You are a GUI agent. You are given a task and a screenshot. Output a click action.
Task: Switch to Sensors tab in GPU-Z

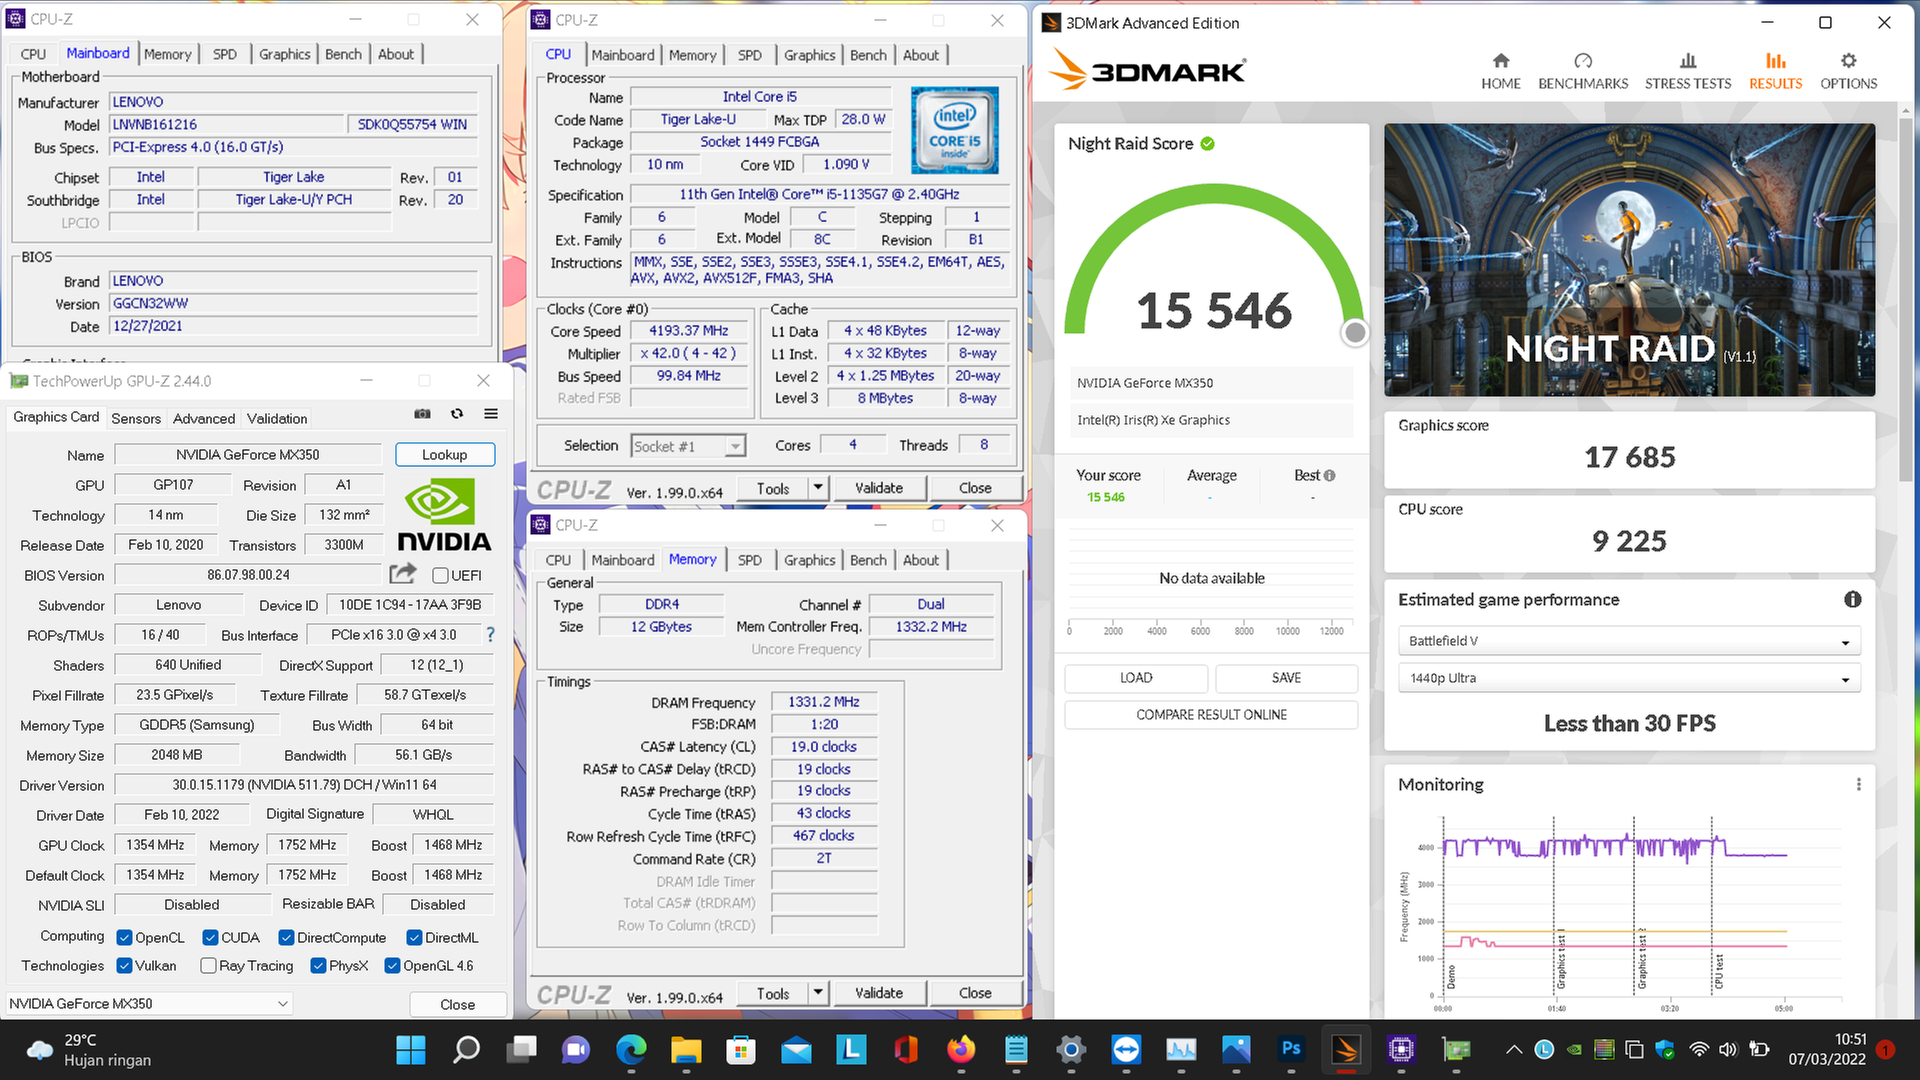(136, 419)
